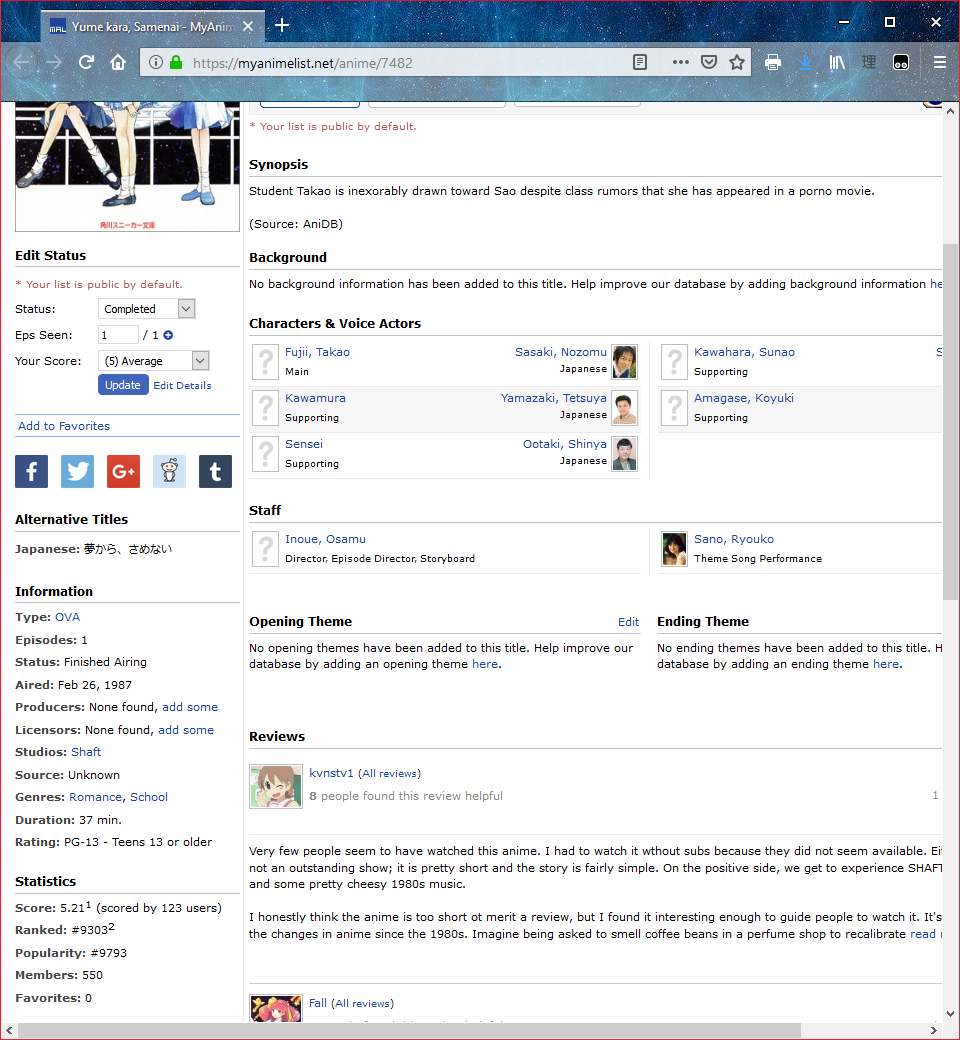The width and height of the screenshot is (960, 1040).
Task: Click the Eps Seen input field
Action: 118,336
